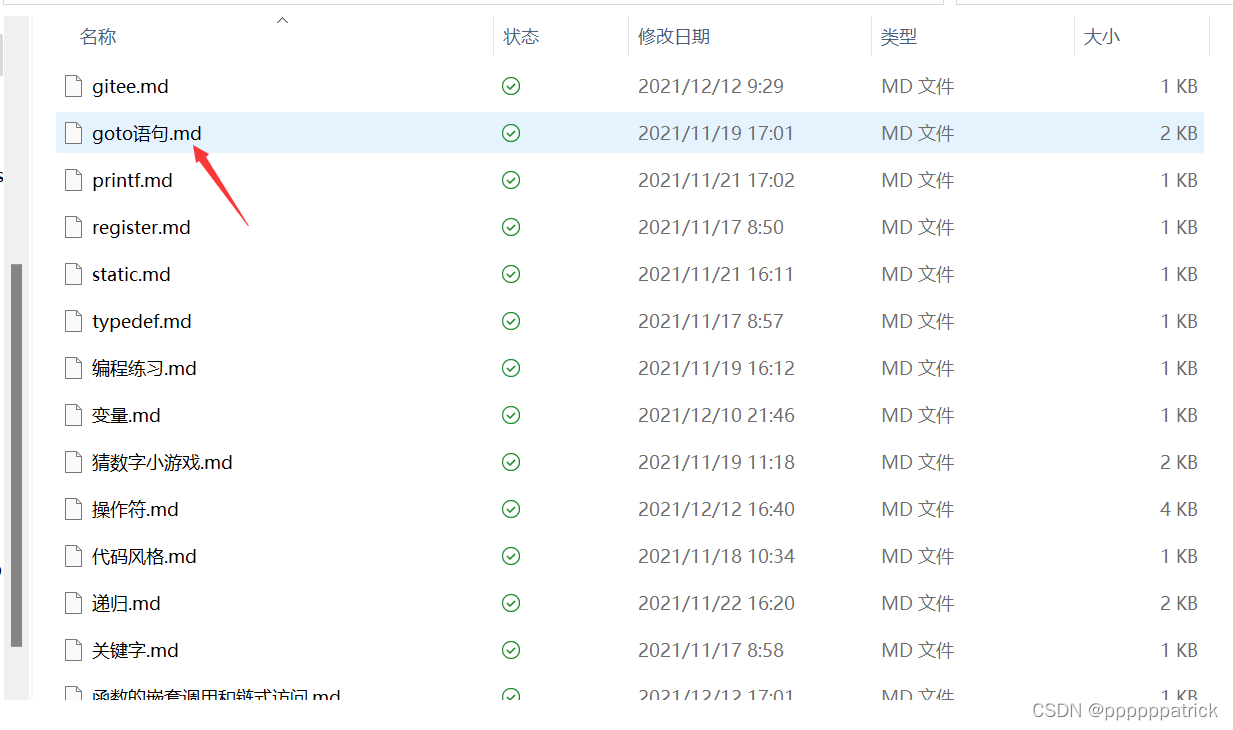Screen dimensions: 1233x730
Task: Toggle sort direction arrow above 名称
Action: (282, 19)
